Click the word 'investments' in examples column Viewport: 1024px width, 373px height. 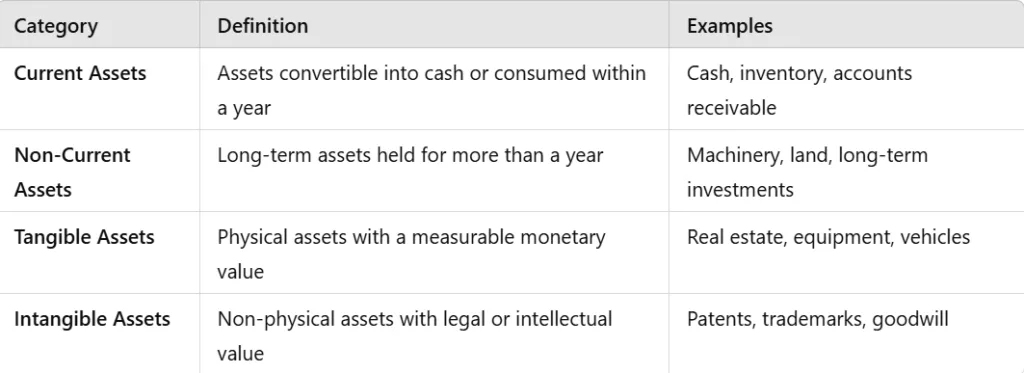(740, 189)
